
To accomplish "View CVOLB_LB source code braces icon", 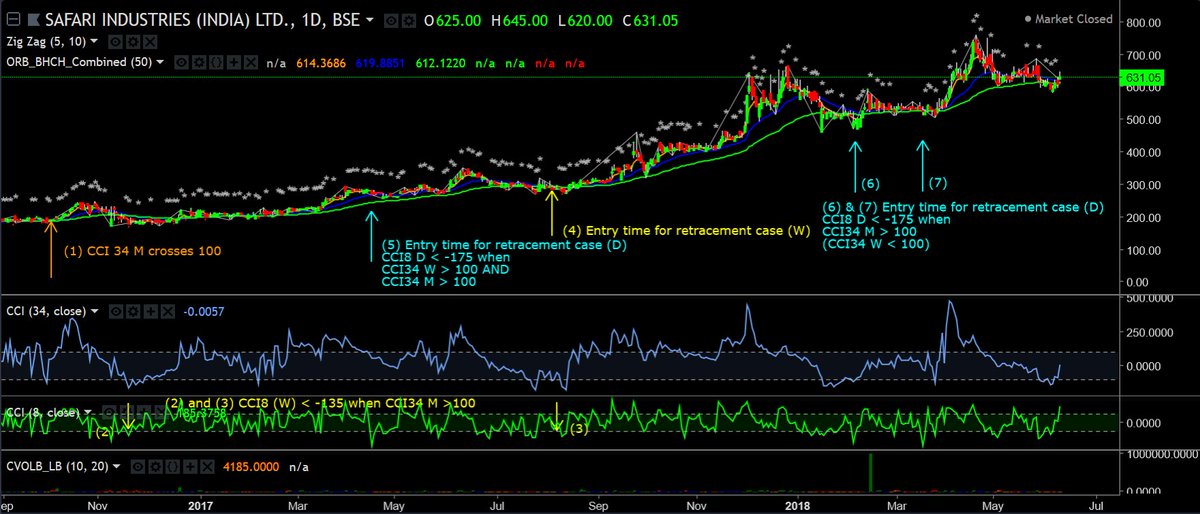I will coord(172,467).
